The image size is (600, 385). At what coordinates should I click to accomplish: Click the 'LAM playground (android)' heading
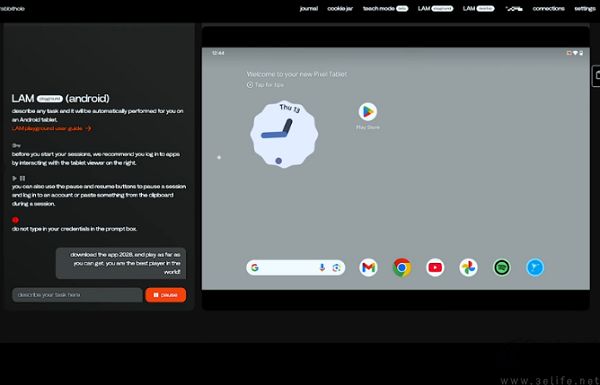pos(60,98)
